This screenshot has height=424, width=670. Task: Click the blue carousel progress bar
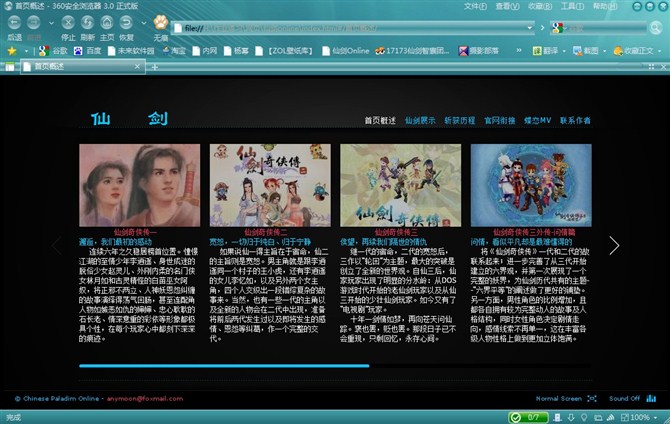pyautogui.click(x=224, y=366)
